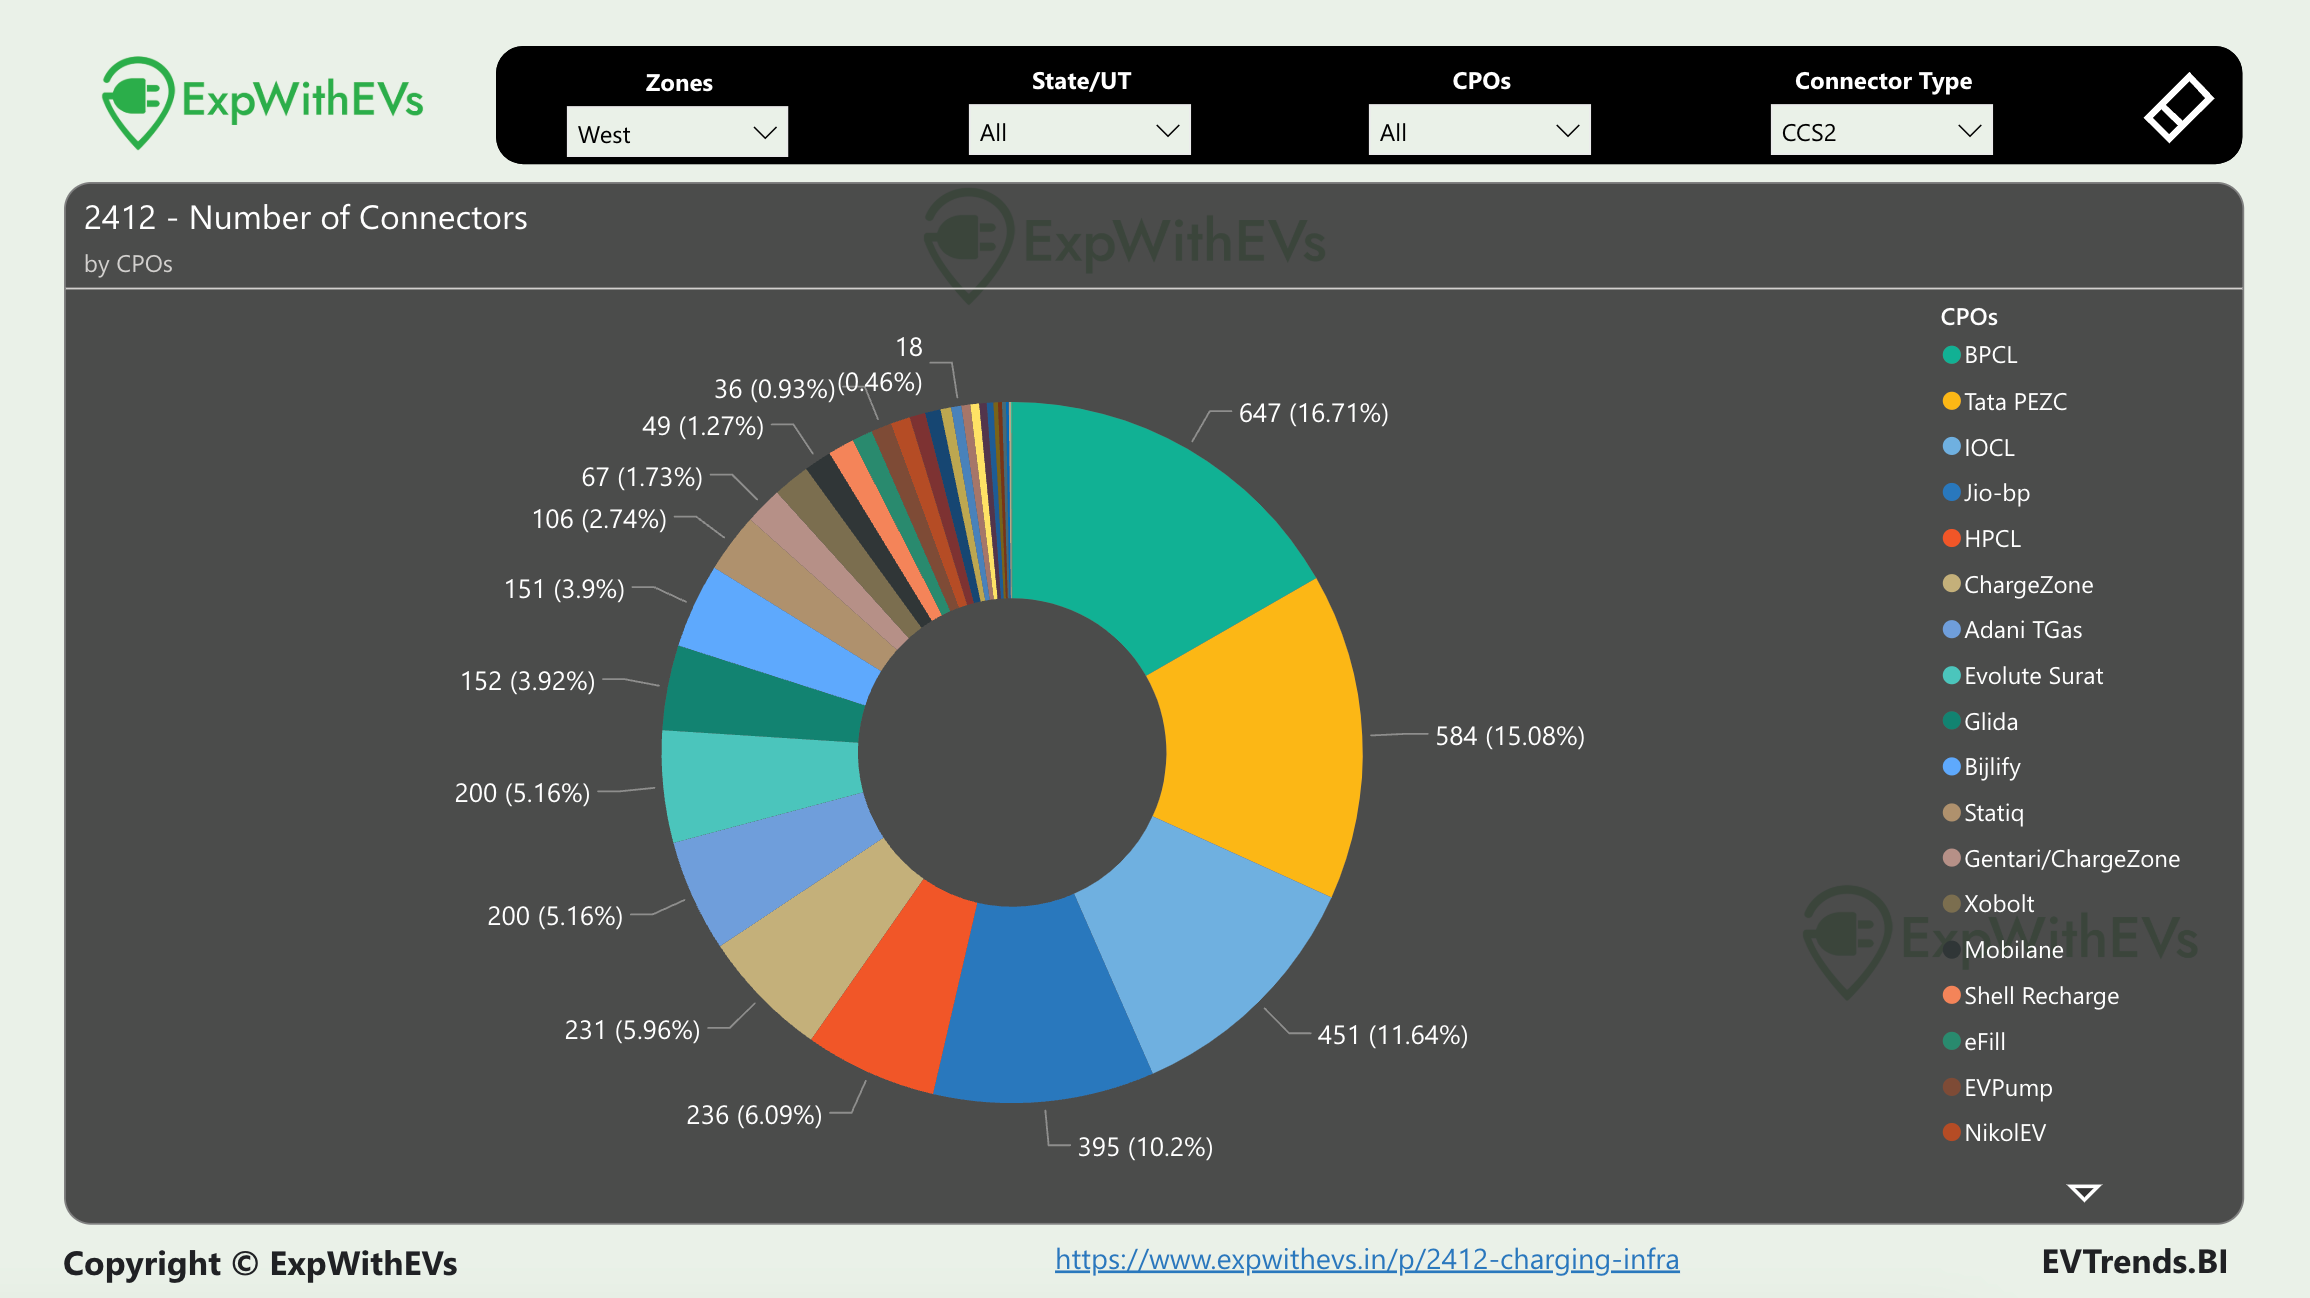The height and width of the screenshot is (1298, 2310).
Task: Click the EVTrends.BI footer text
Action: pos(2134,1262)
